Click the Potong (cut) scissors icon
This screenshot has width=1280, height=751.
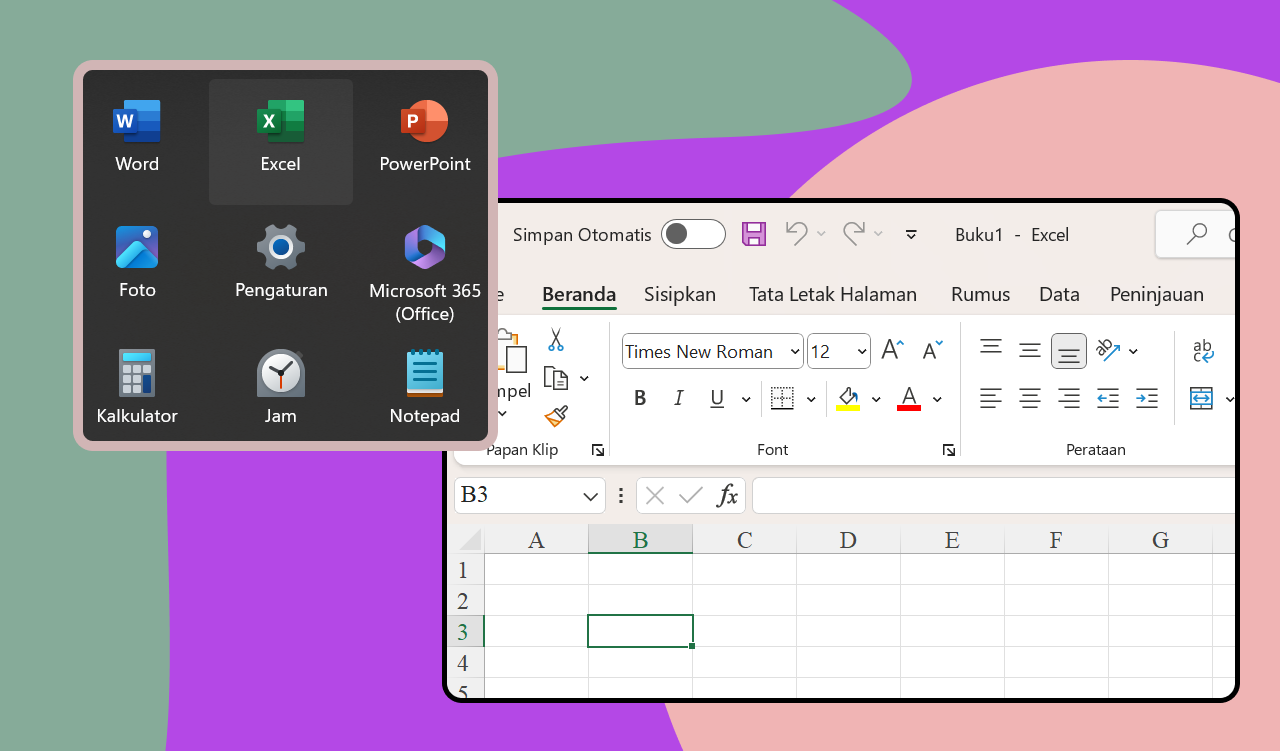(556, 340)
